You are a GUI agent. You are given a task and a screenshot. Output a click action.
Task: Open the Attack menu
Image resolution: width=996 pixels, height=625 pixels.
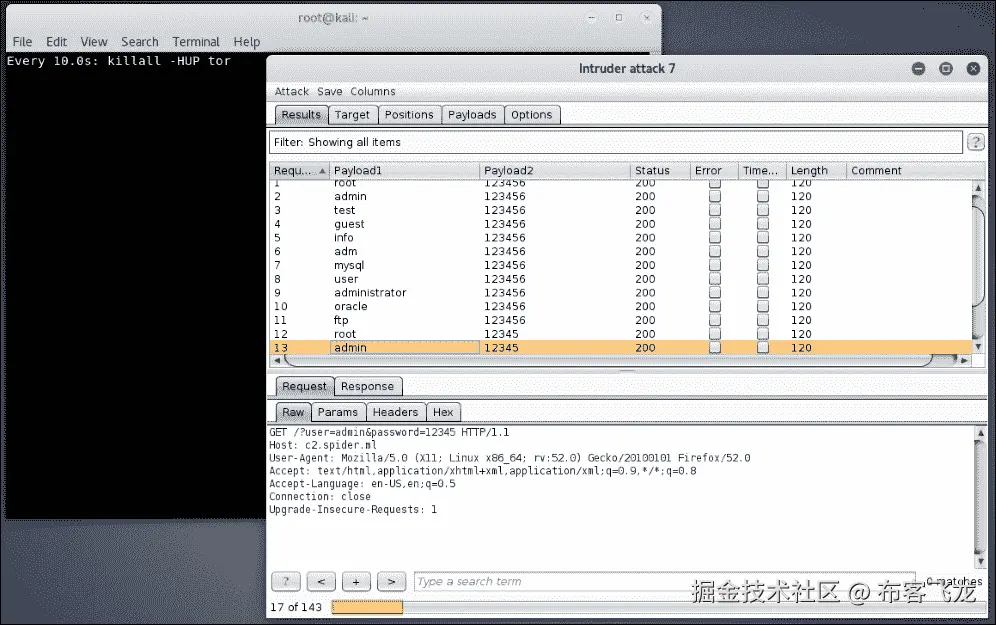(x=292, y=91)
